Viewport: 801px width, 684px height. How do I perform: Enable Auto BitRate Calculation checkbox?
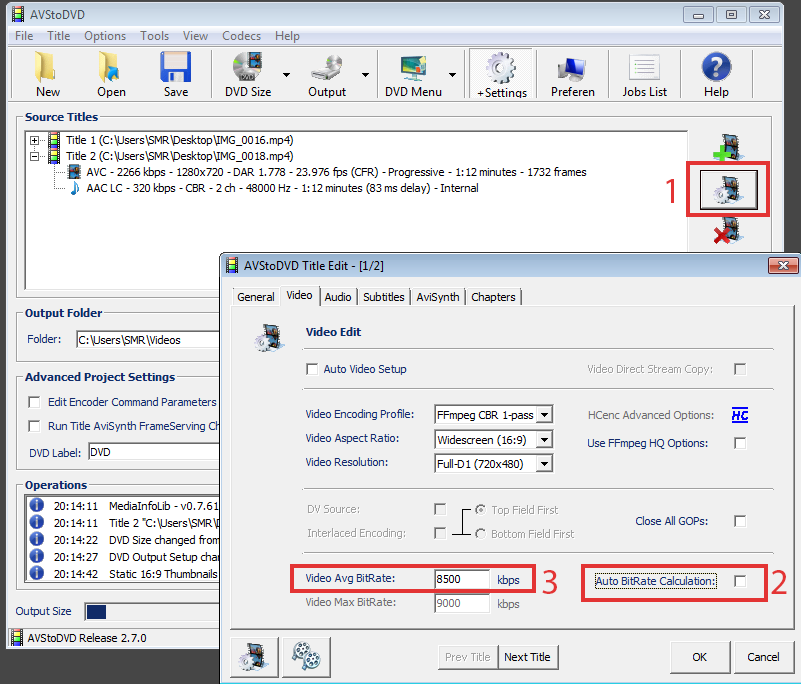[x=740, y=581]
